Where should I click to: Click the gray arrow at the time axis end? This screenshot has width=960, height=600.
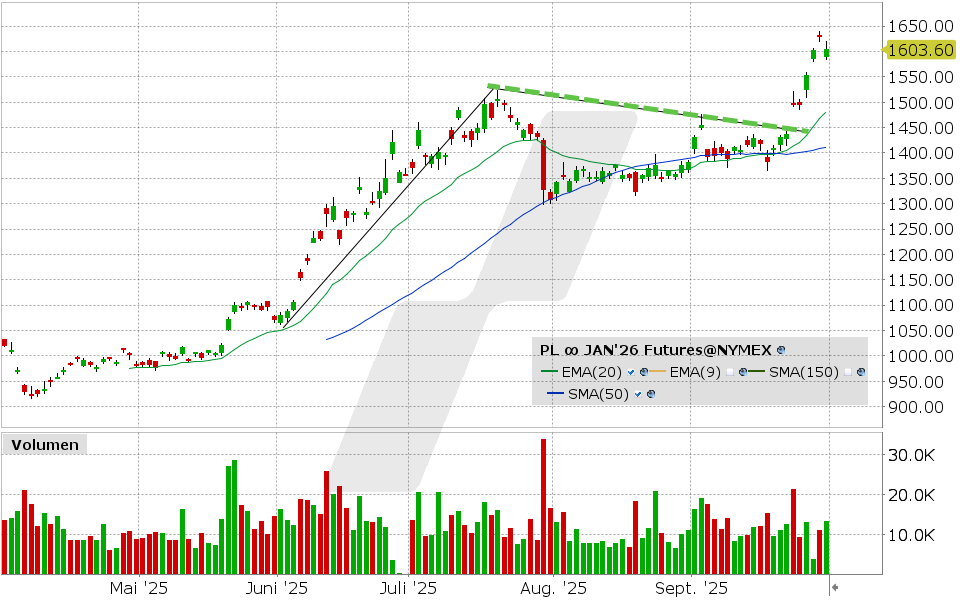pos(835,587)
